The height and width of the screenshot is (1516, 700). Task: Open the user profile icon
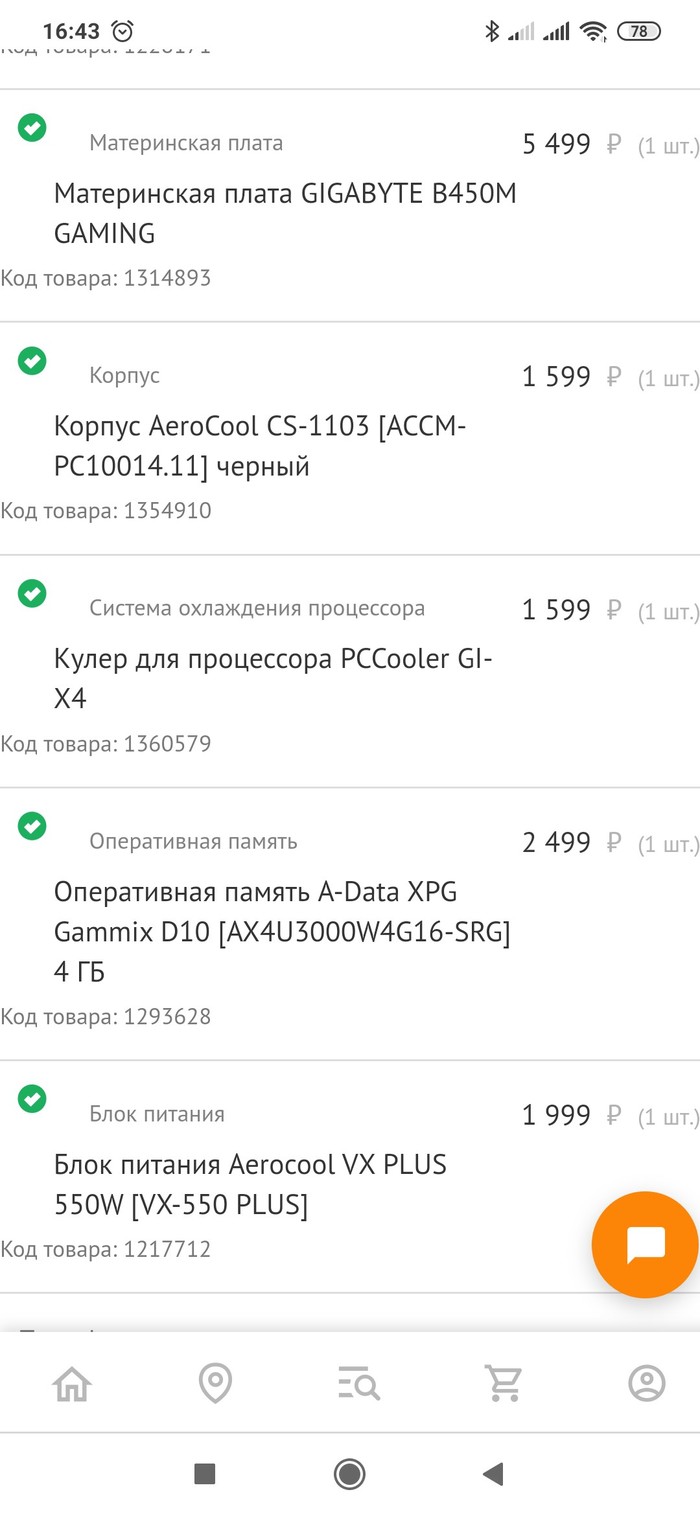tap(647, 1384)
